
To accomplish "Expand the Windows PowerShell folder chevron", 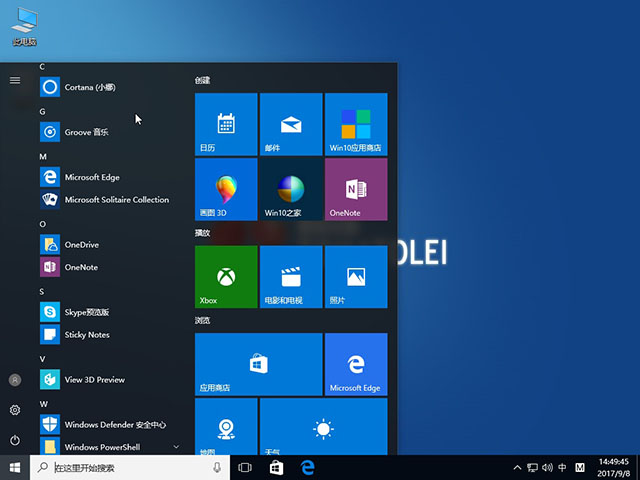I will 176,447.
